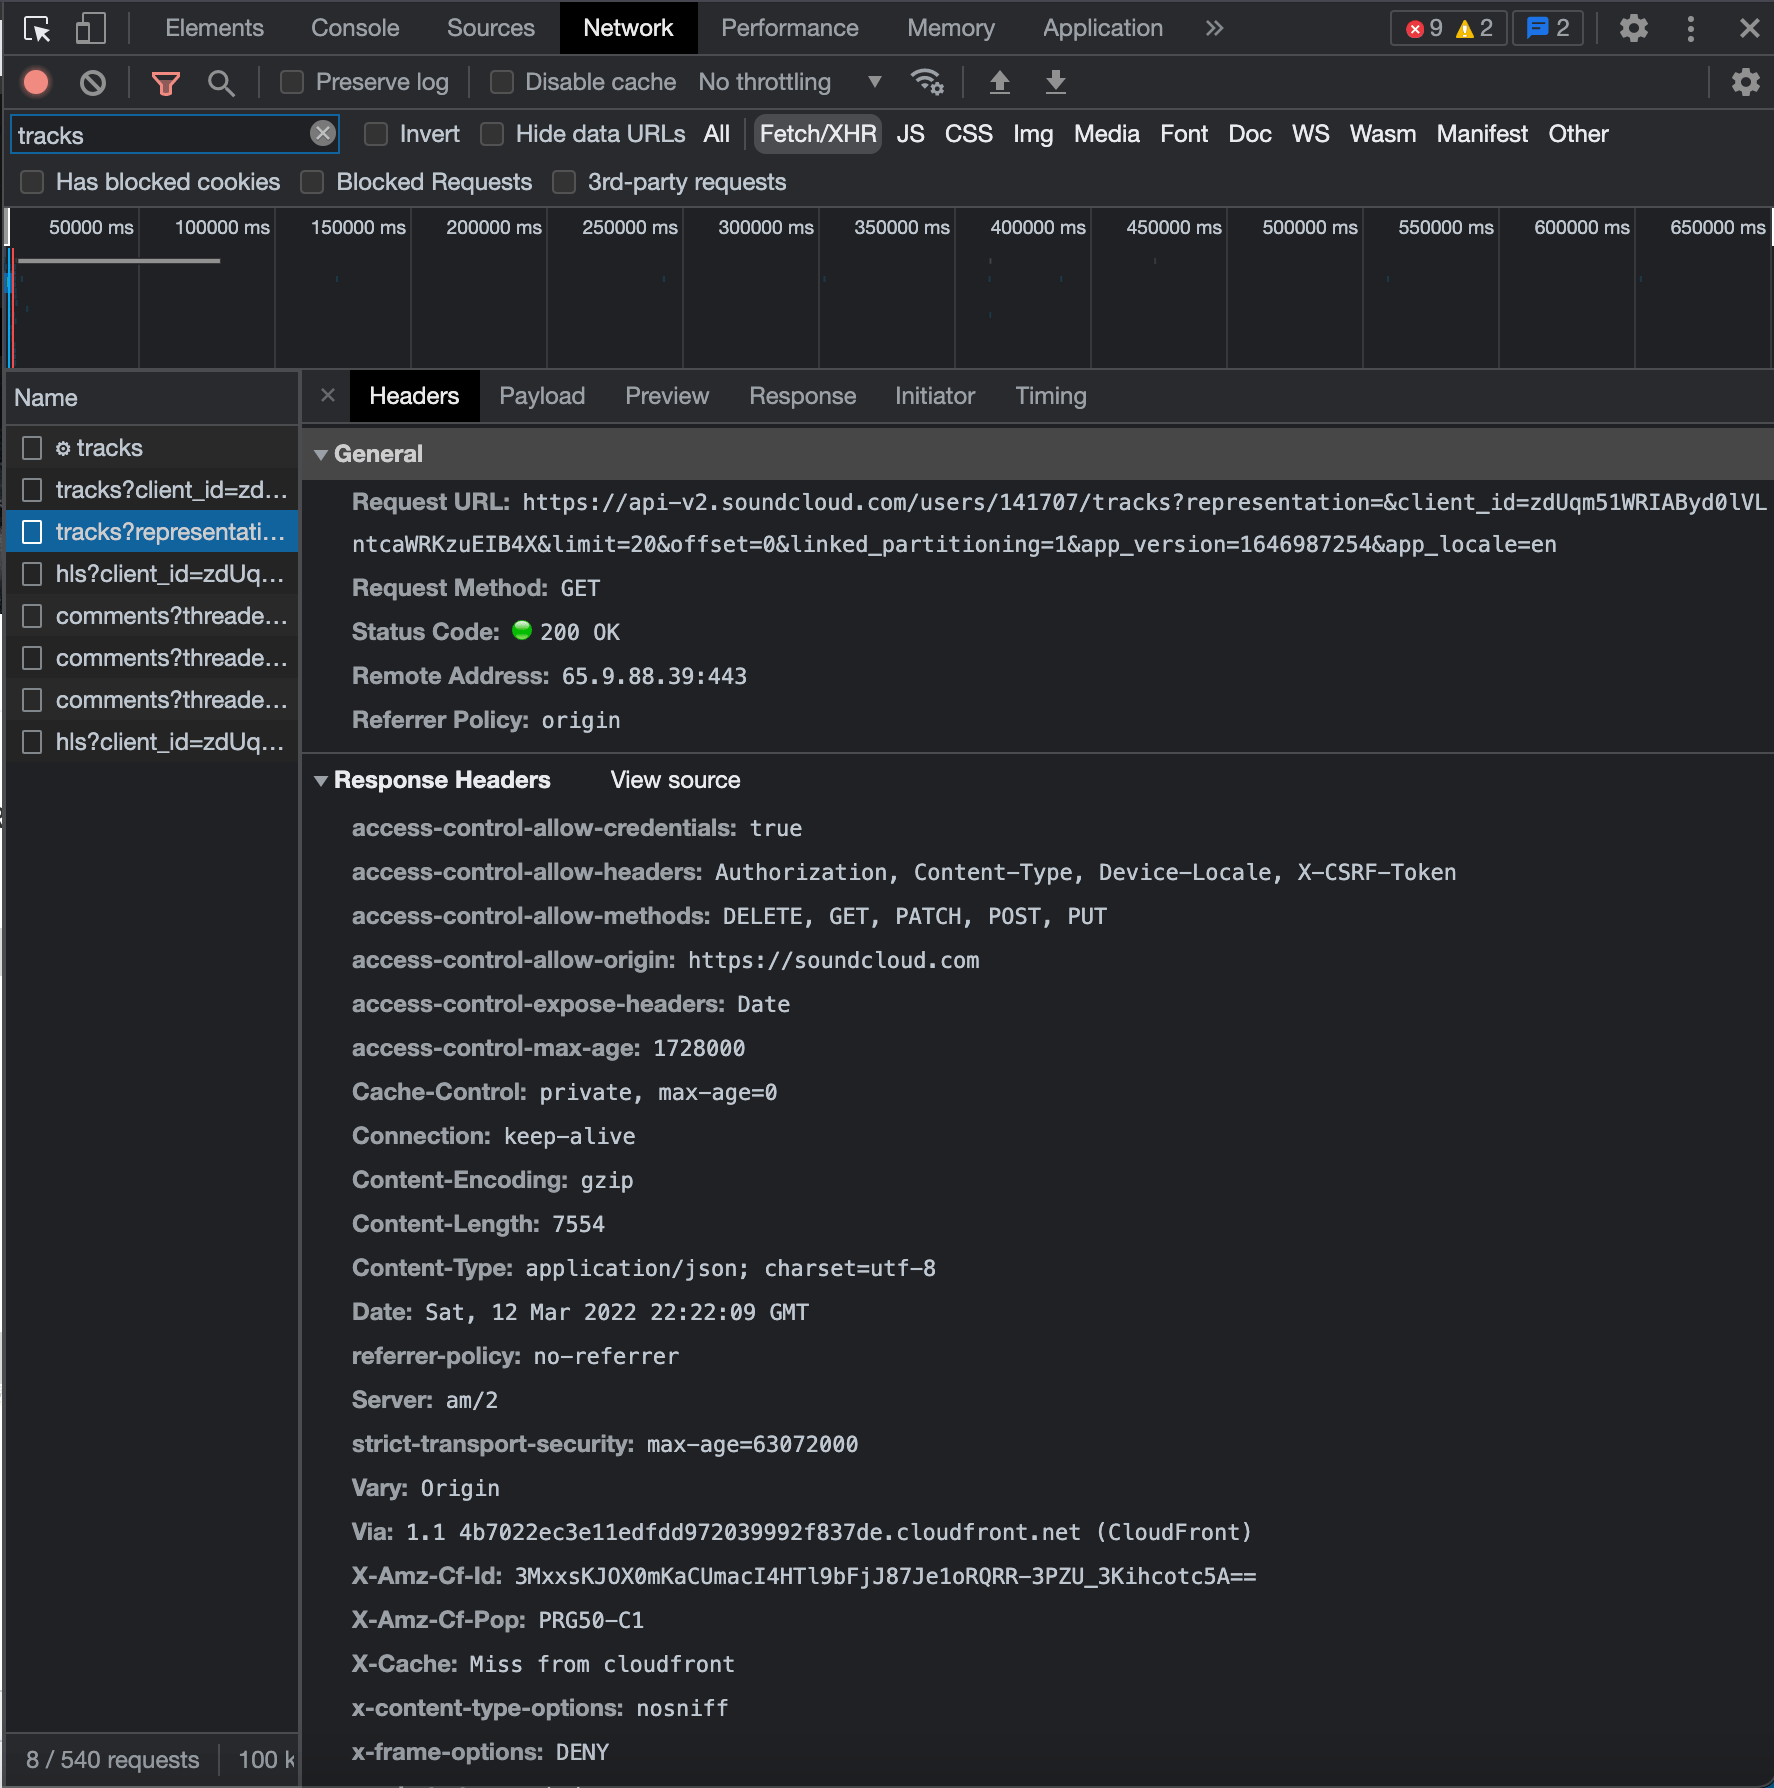Select the hls?client_id request row

[166, 574]
